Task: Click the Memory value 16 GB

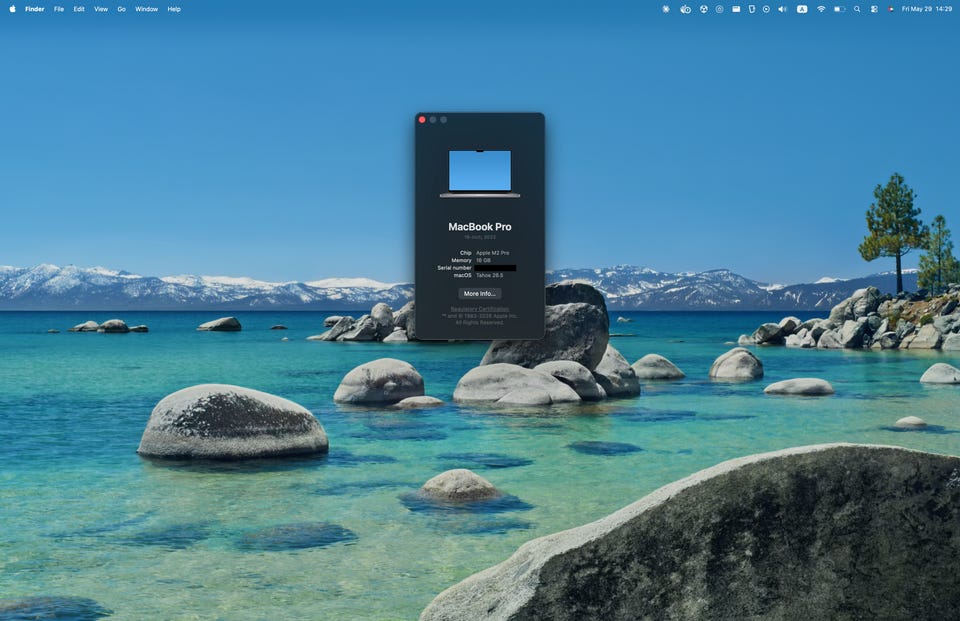Action: tap(483, 260)
